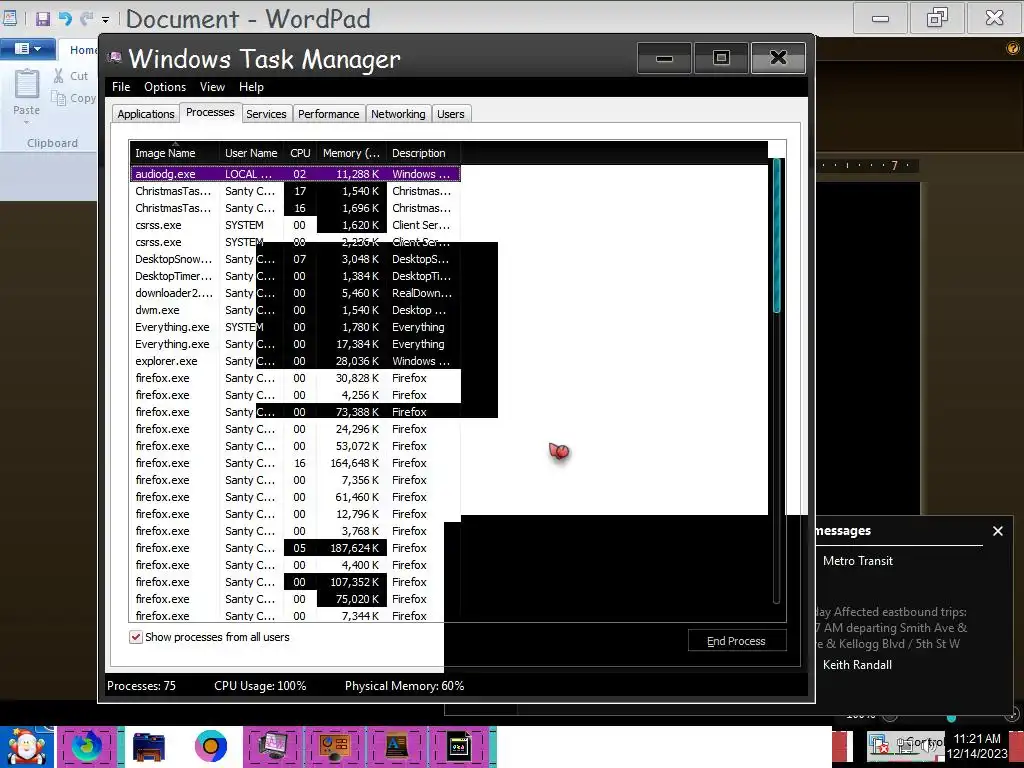1024x768 pixels.
Task: Open the blue WordPad file menu button
Action: pos(27,48)
